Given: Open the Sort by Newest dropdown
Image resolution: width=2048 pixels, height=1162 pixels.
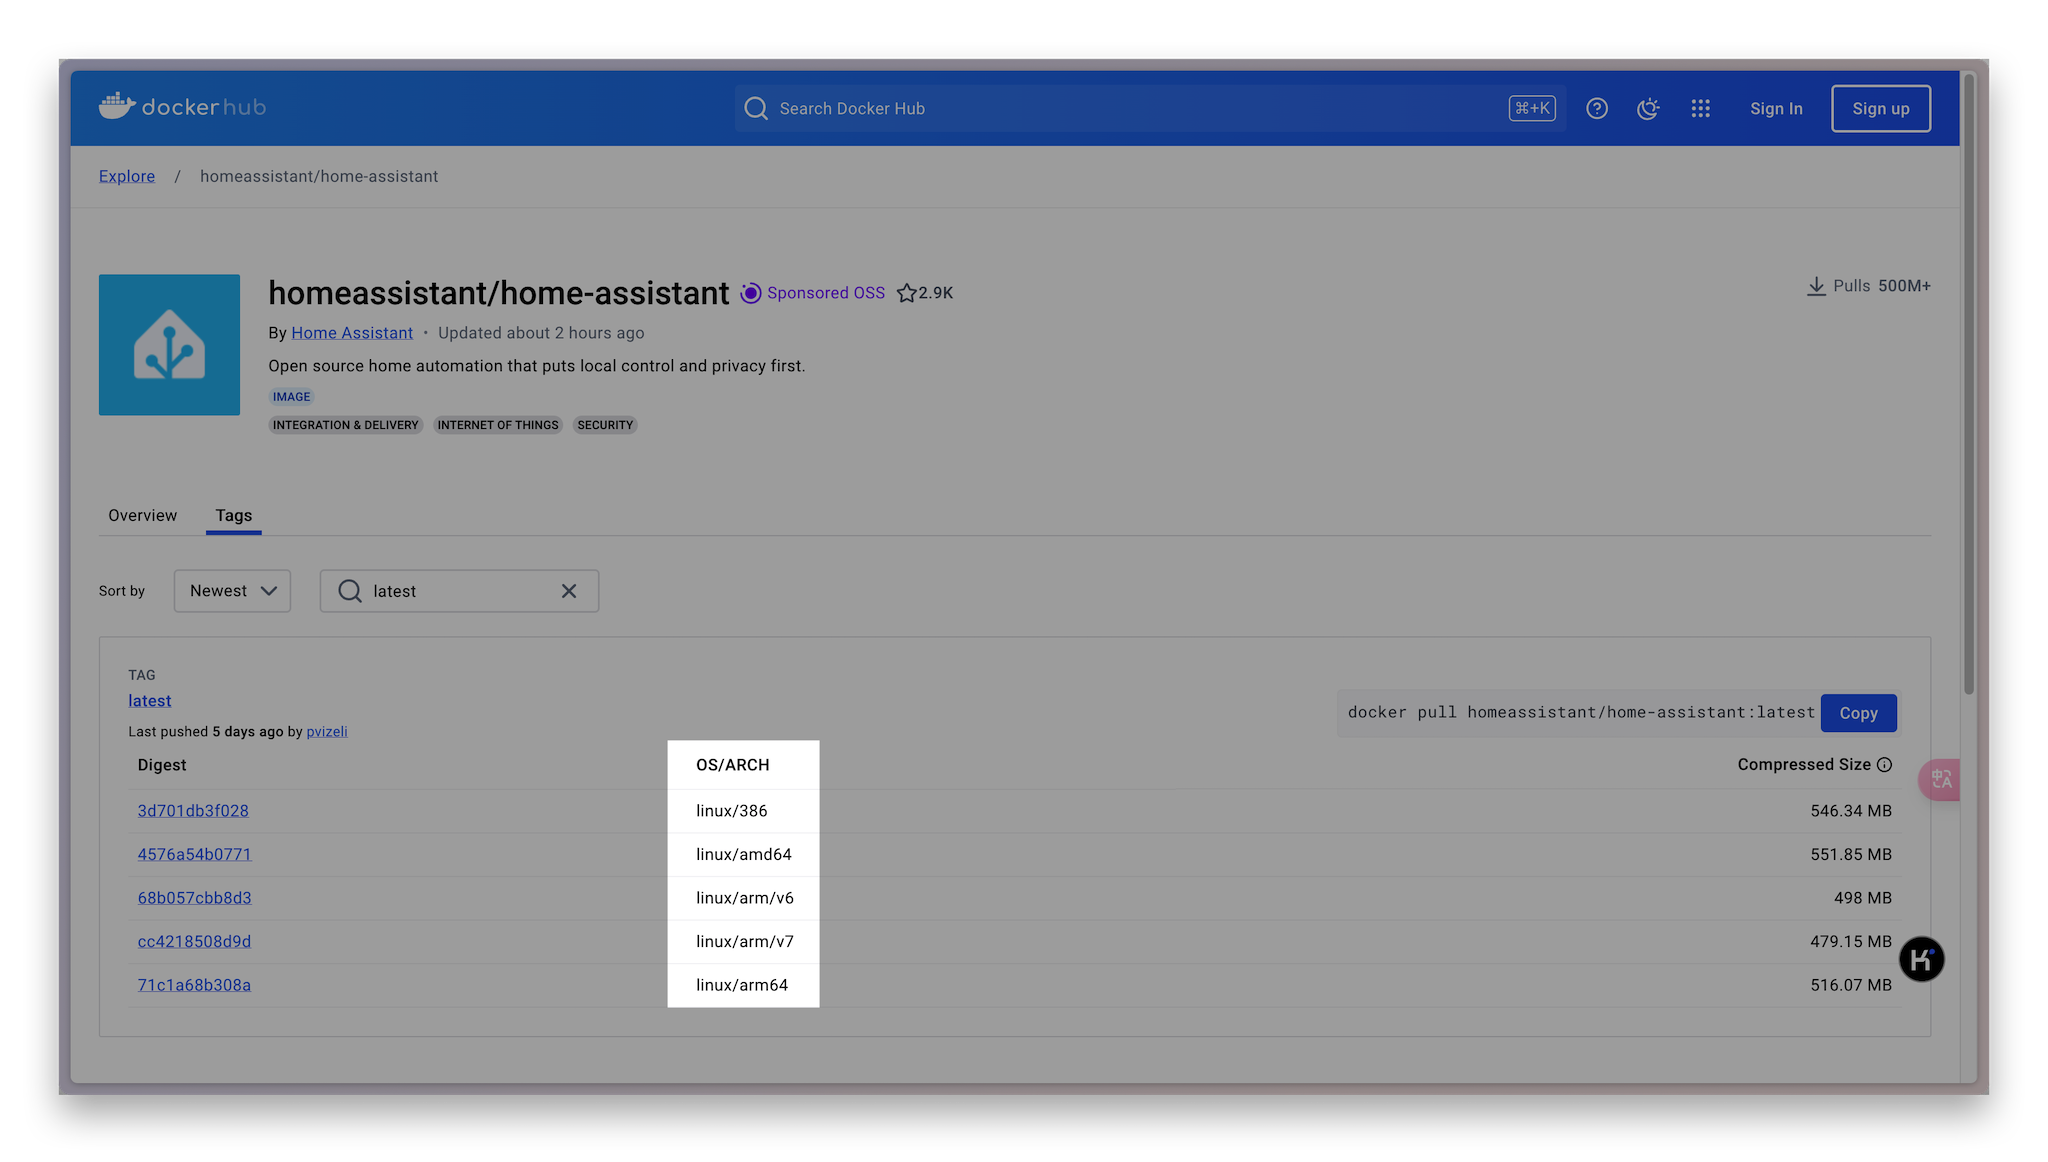Looking at the screenshot, I should coord(232,591).
